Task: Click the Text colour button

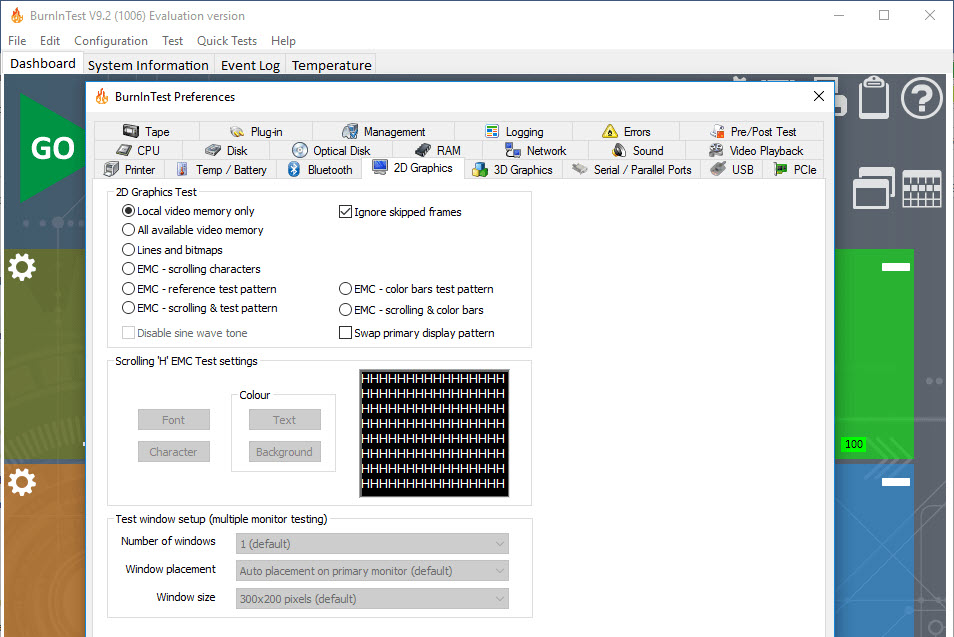Action: [x=284, y=420]
